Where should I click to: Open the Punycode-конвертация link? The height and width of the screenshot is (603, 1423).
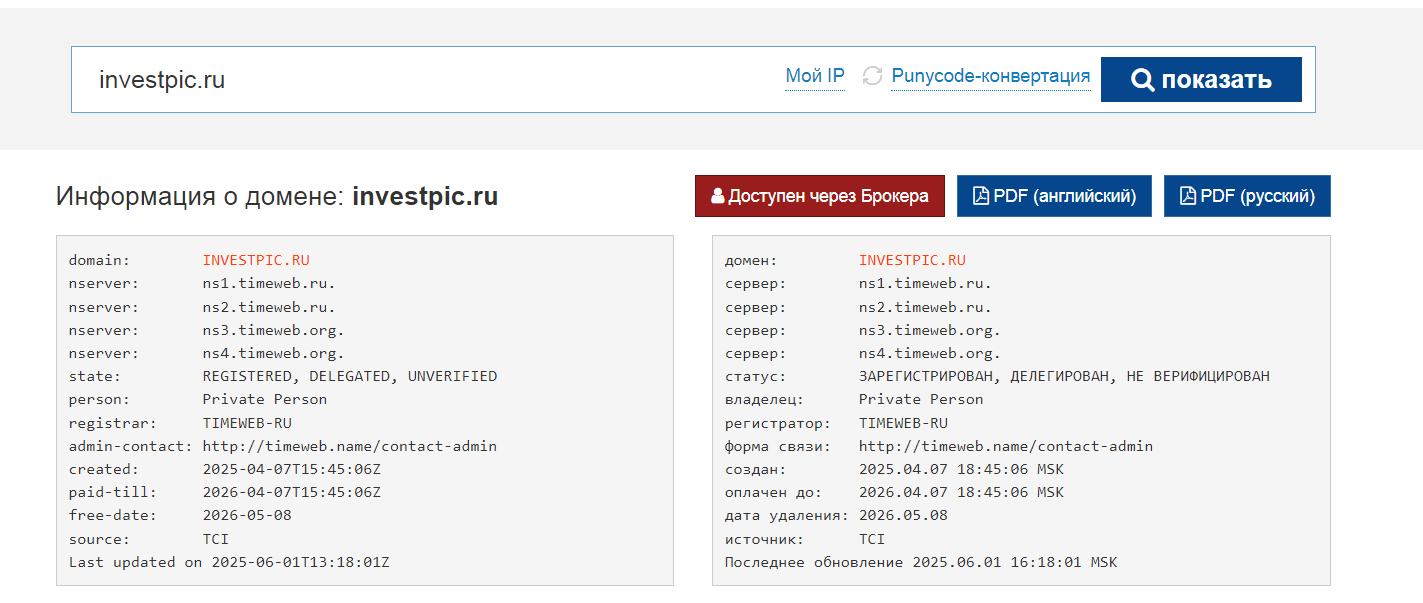click(990, 76)
